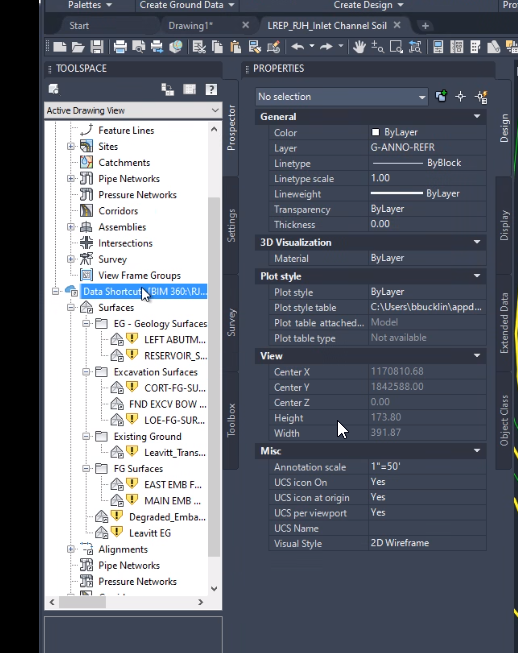Image resolution: width=518 pixels, height=653 pixels.
Task: Click the Select Objects crosshair icon
Action: tap(461, 97)
